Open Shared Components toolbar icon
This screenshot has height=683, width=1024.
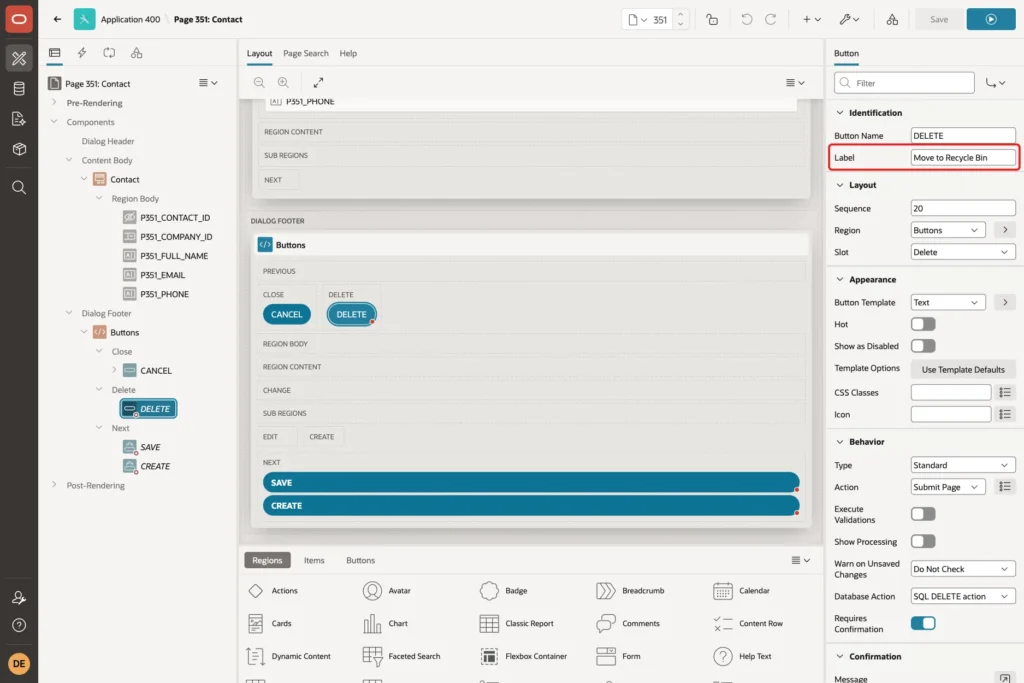point(892,20)
